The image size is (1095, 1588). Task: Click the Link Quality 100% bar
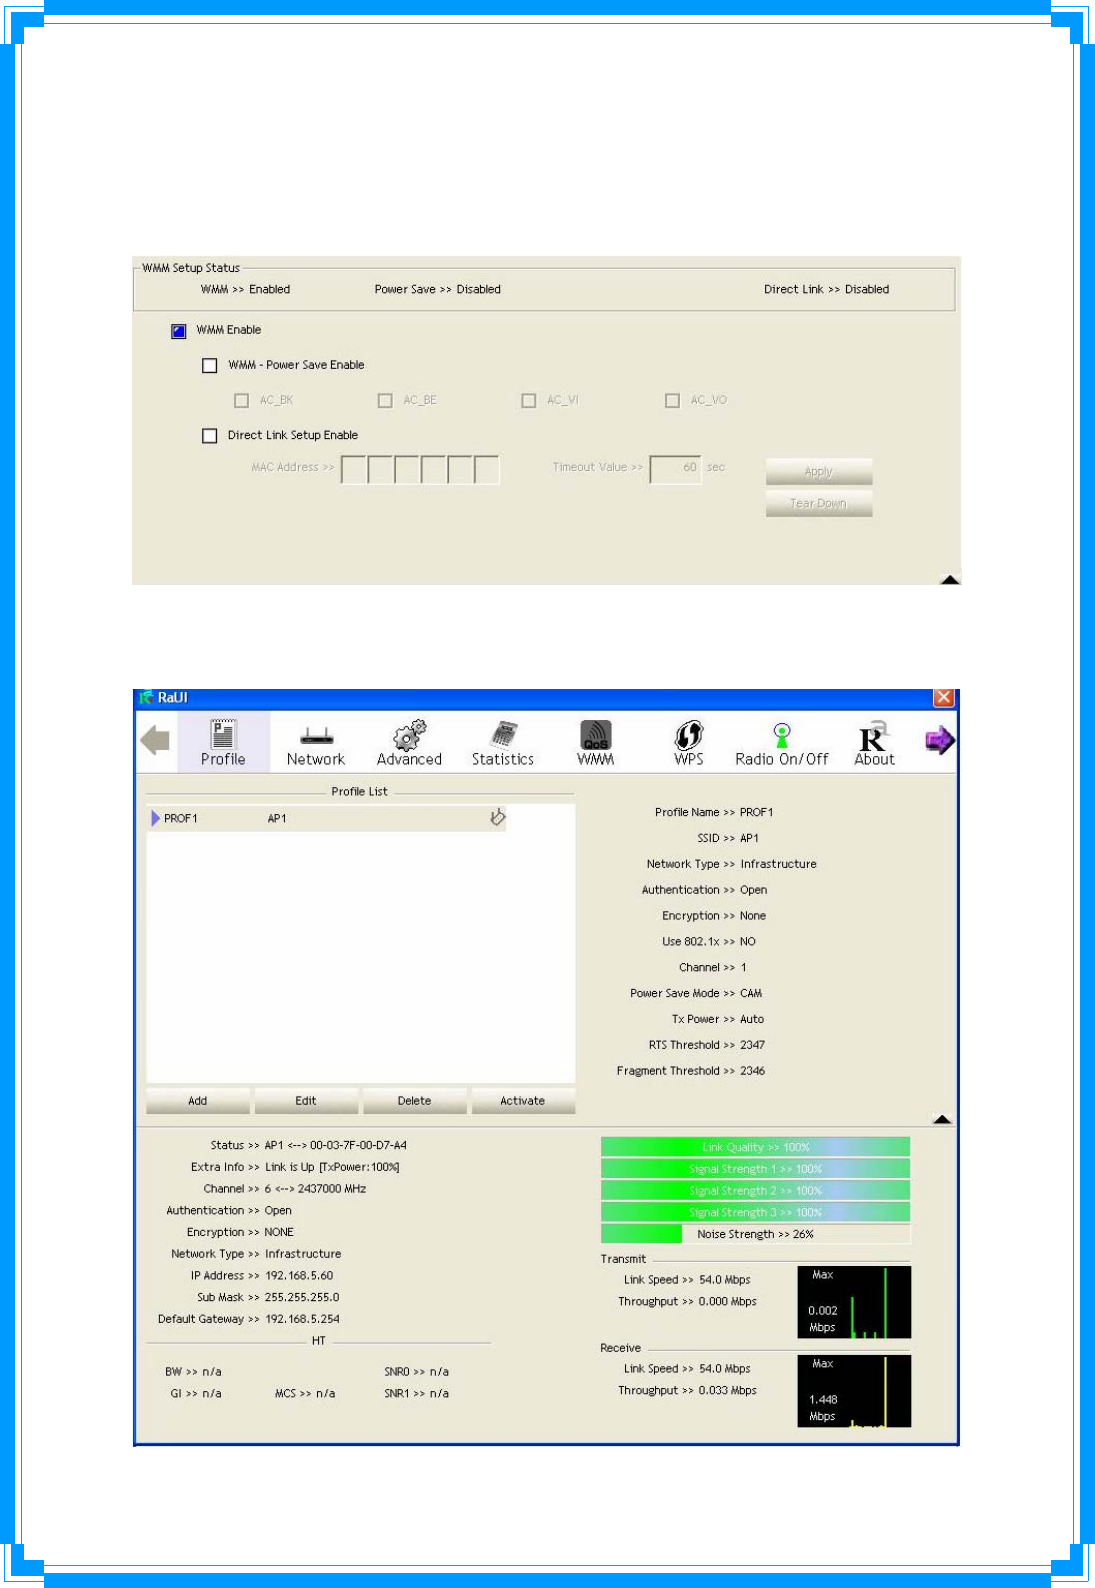point(755,1147)
